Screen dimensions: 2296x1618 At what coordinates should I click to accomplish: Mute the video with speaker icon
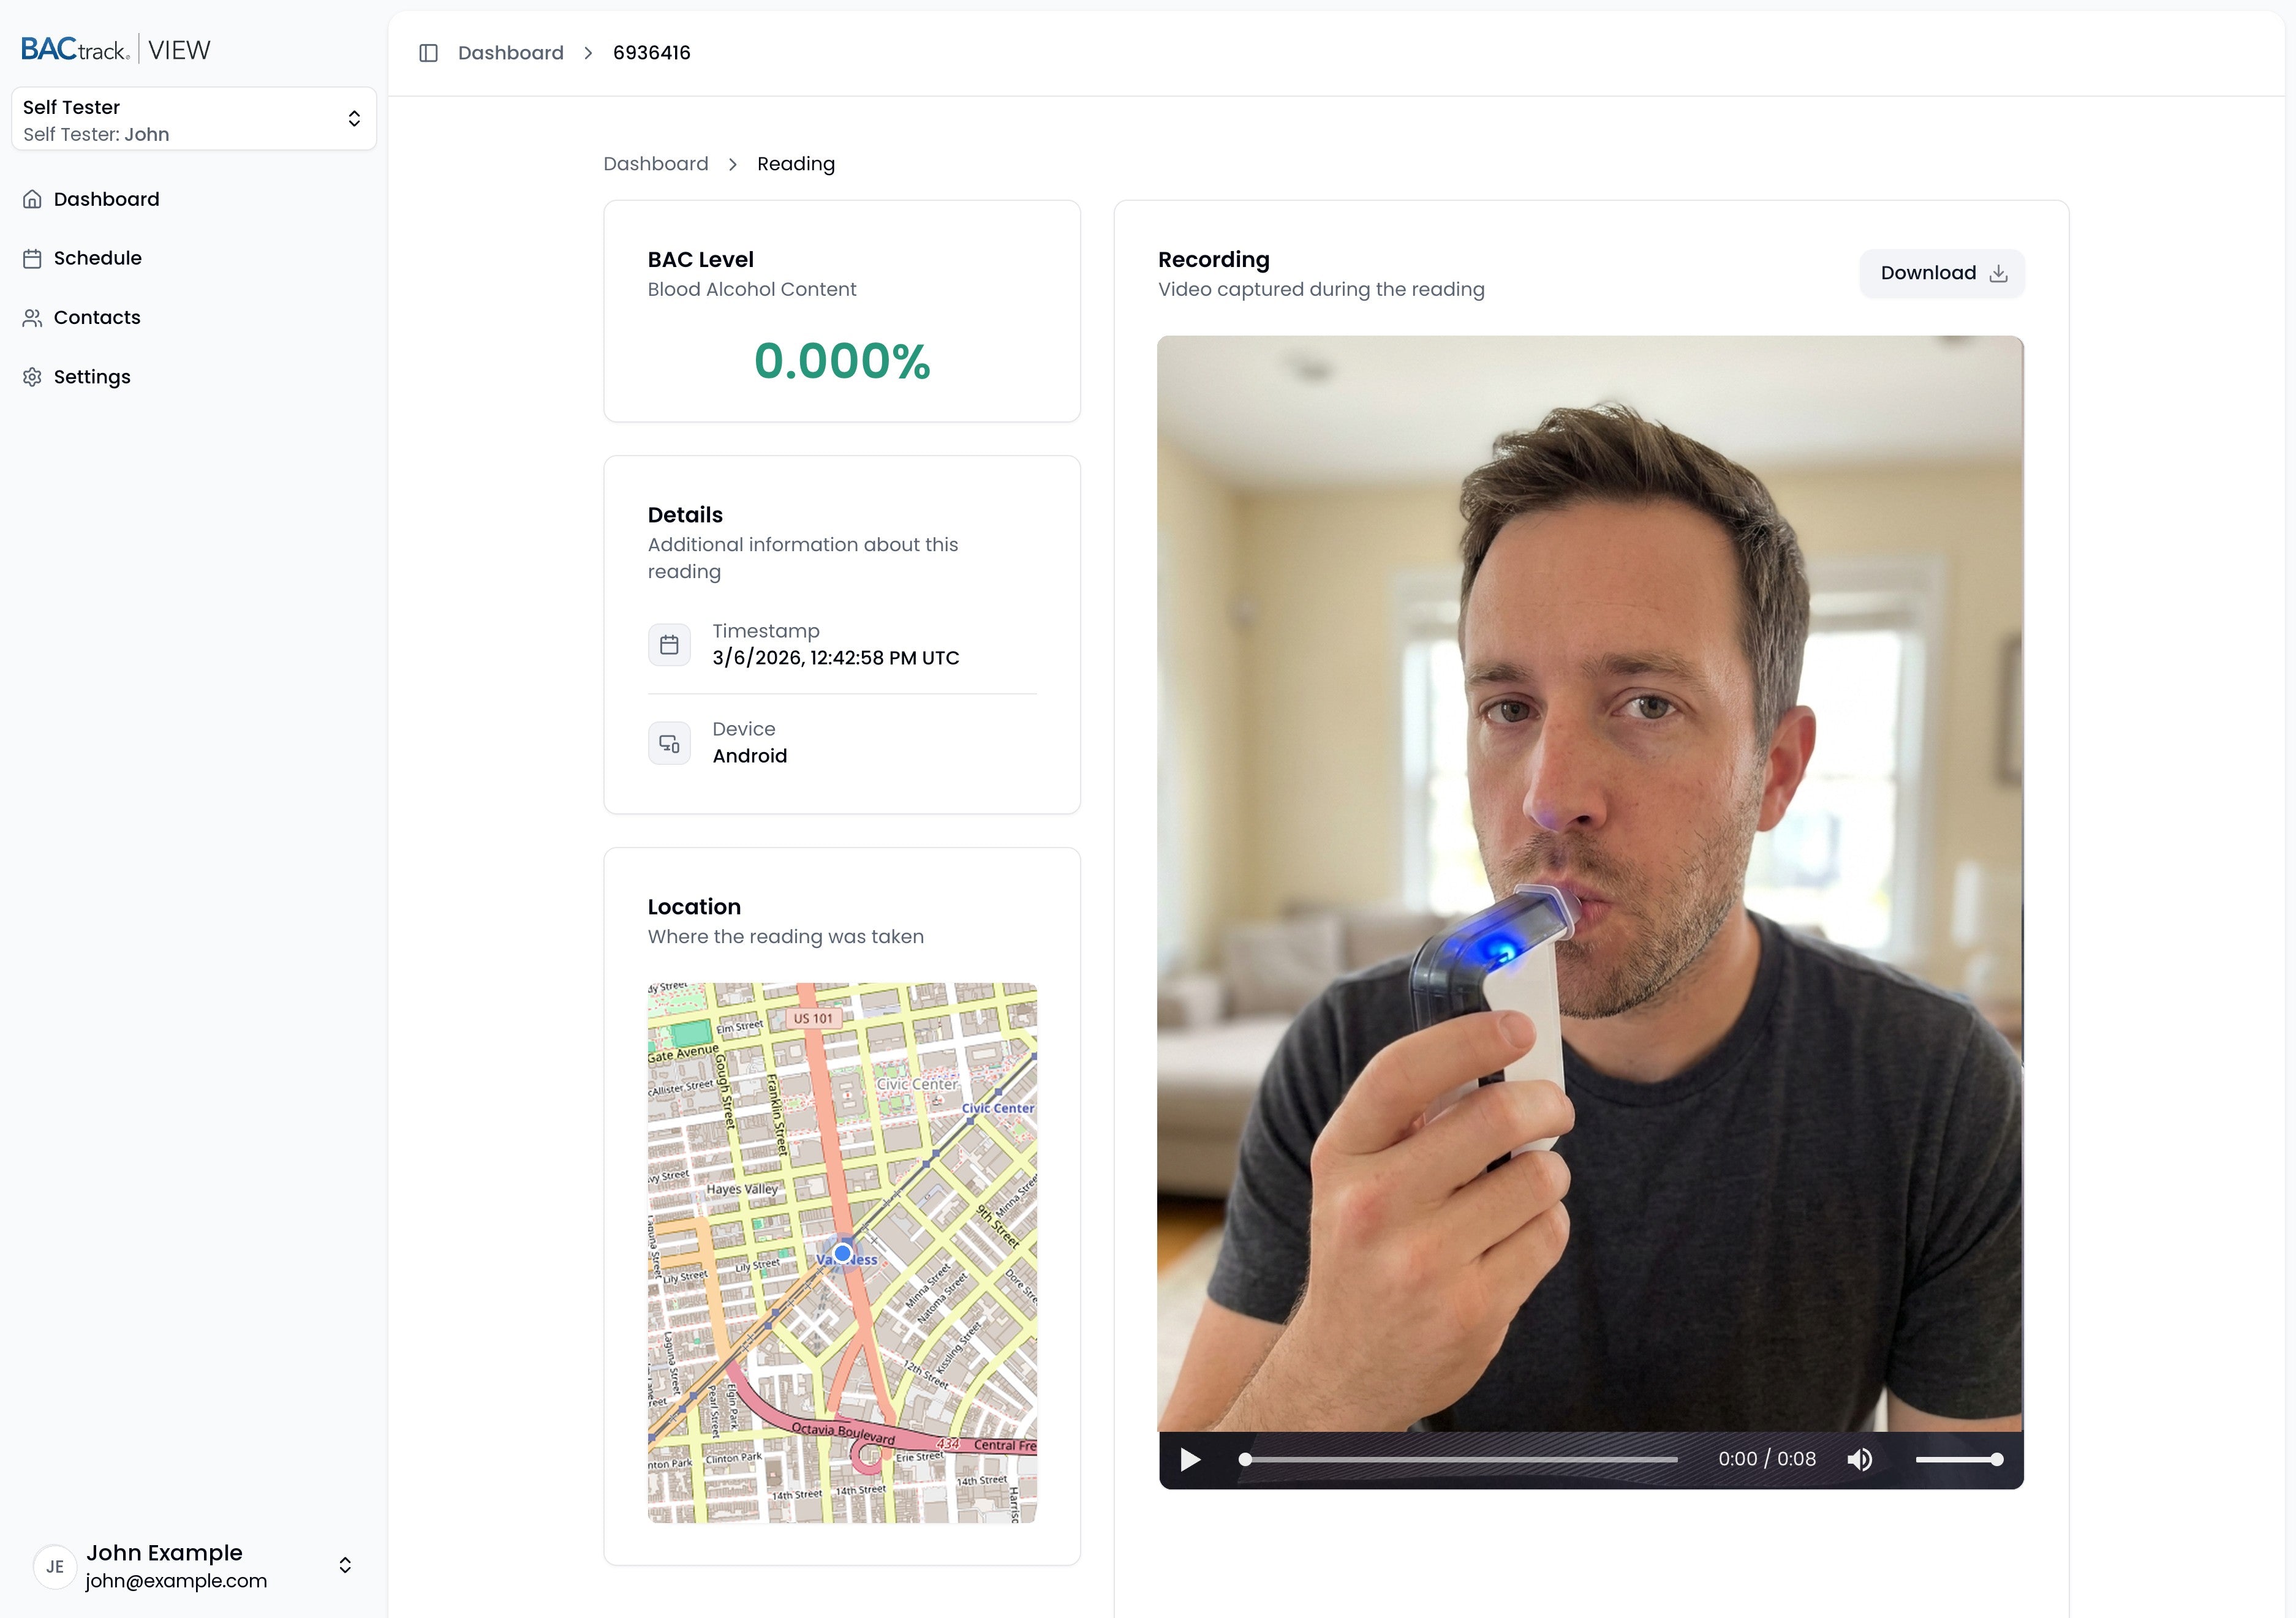click(1859, 1460)
